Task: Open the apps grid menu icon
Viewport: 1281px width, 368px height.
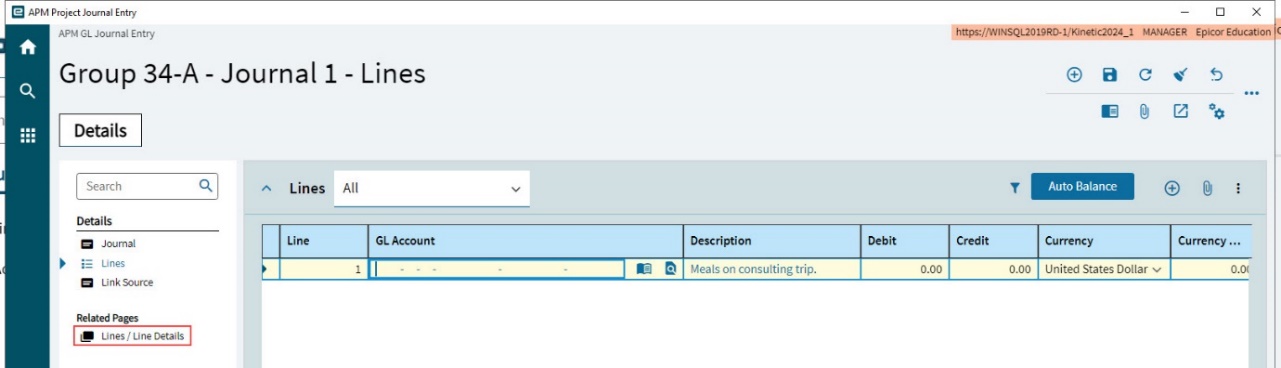Action: [28, 136]
